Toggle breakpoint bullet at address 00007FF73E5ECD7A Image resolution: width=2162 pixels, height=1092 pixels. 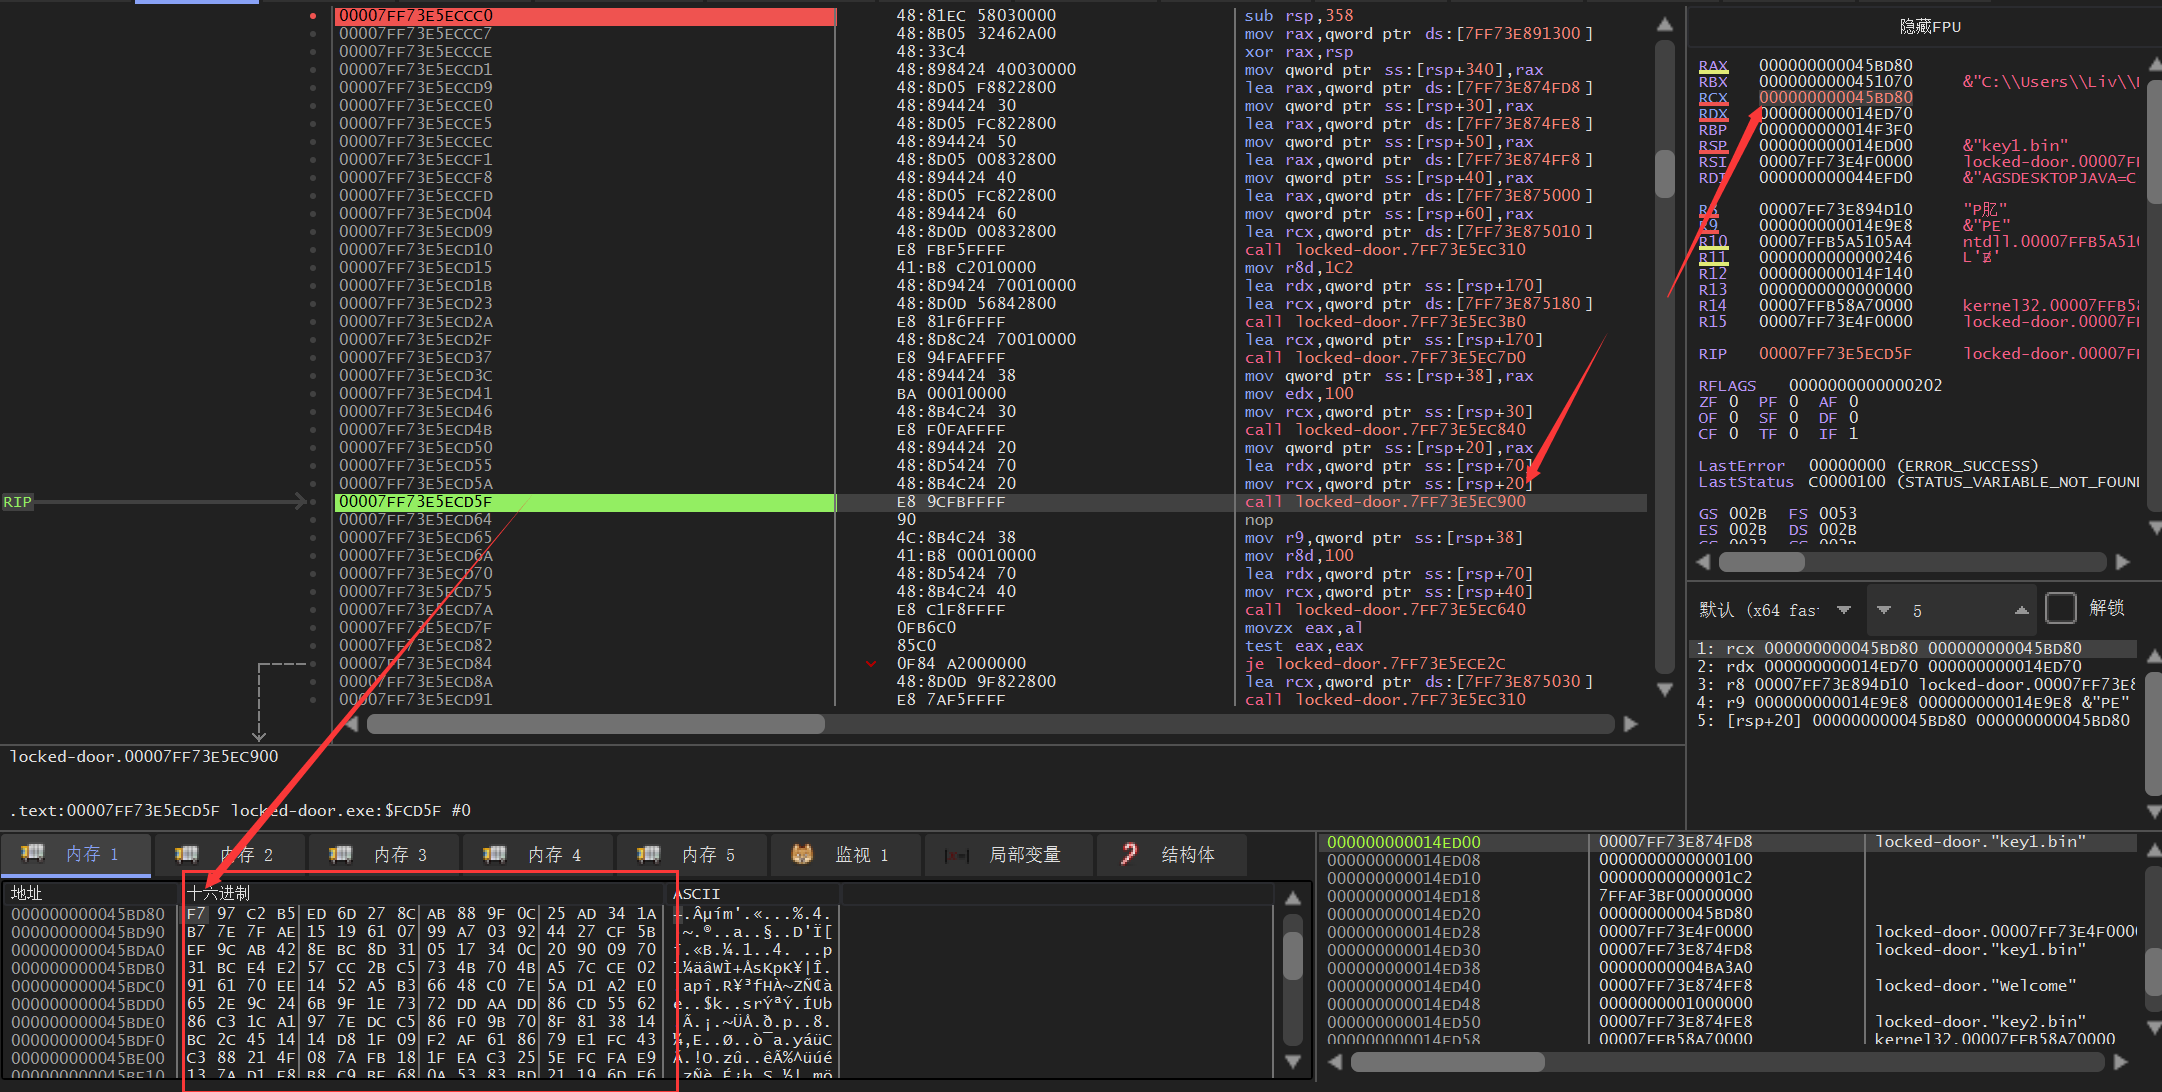tap(313, 610)
